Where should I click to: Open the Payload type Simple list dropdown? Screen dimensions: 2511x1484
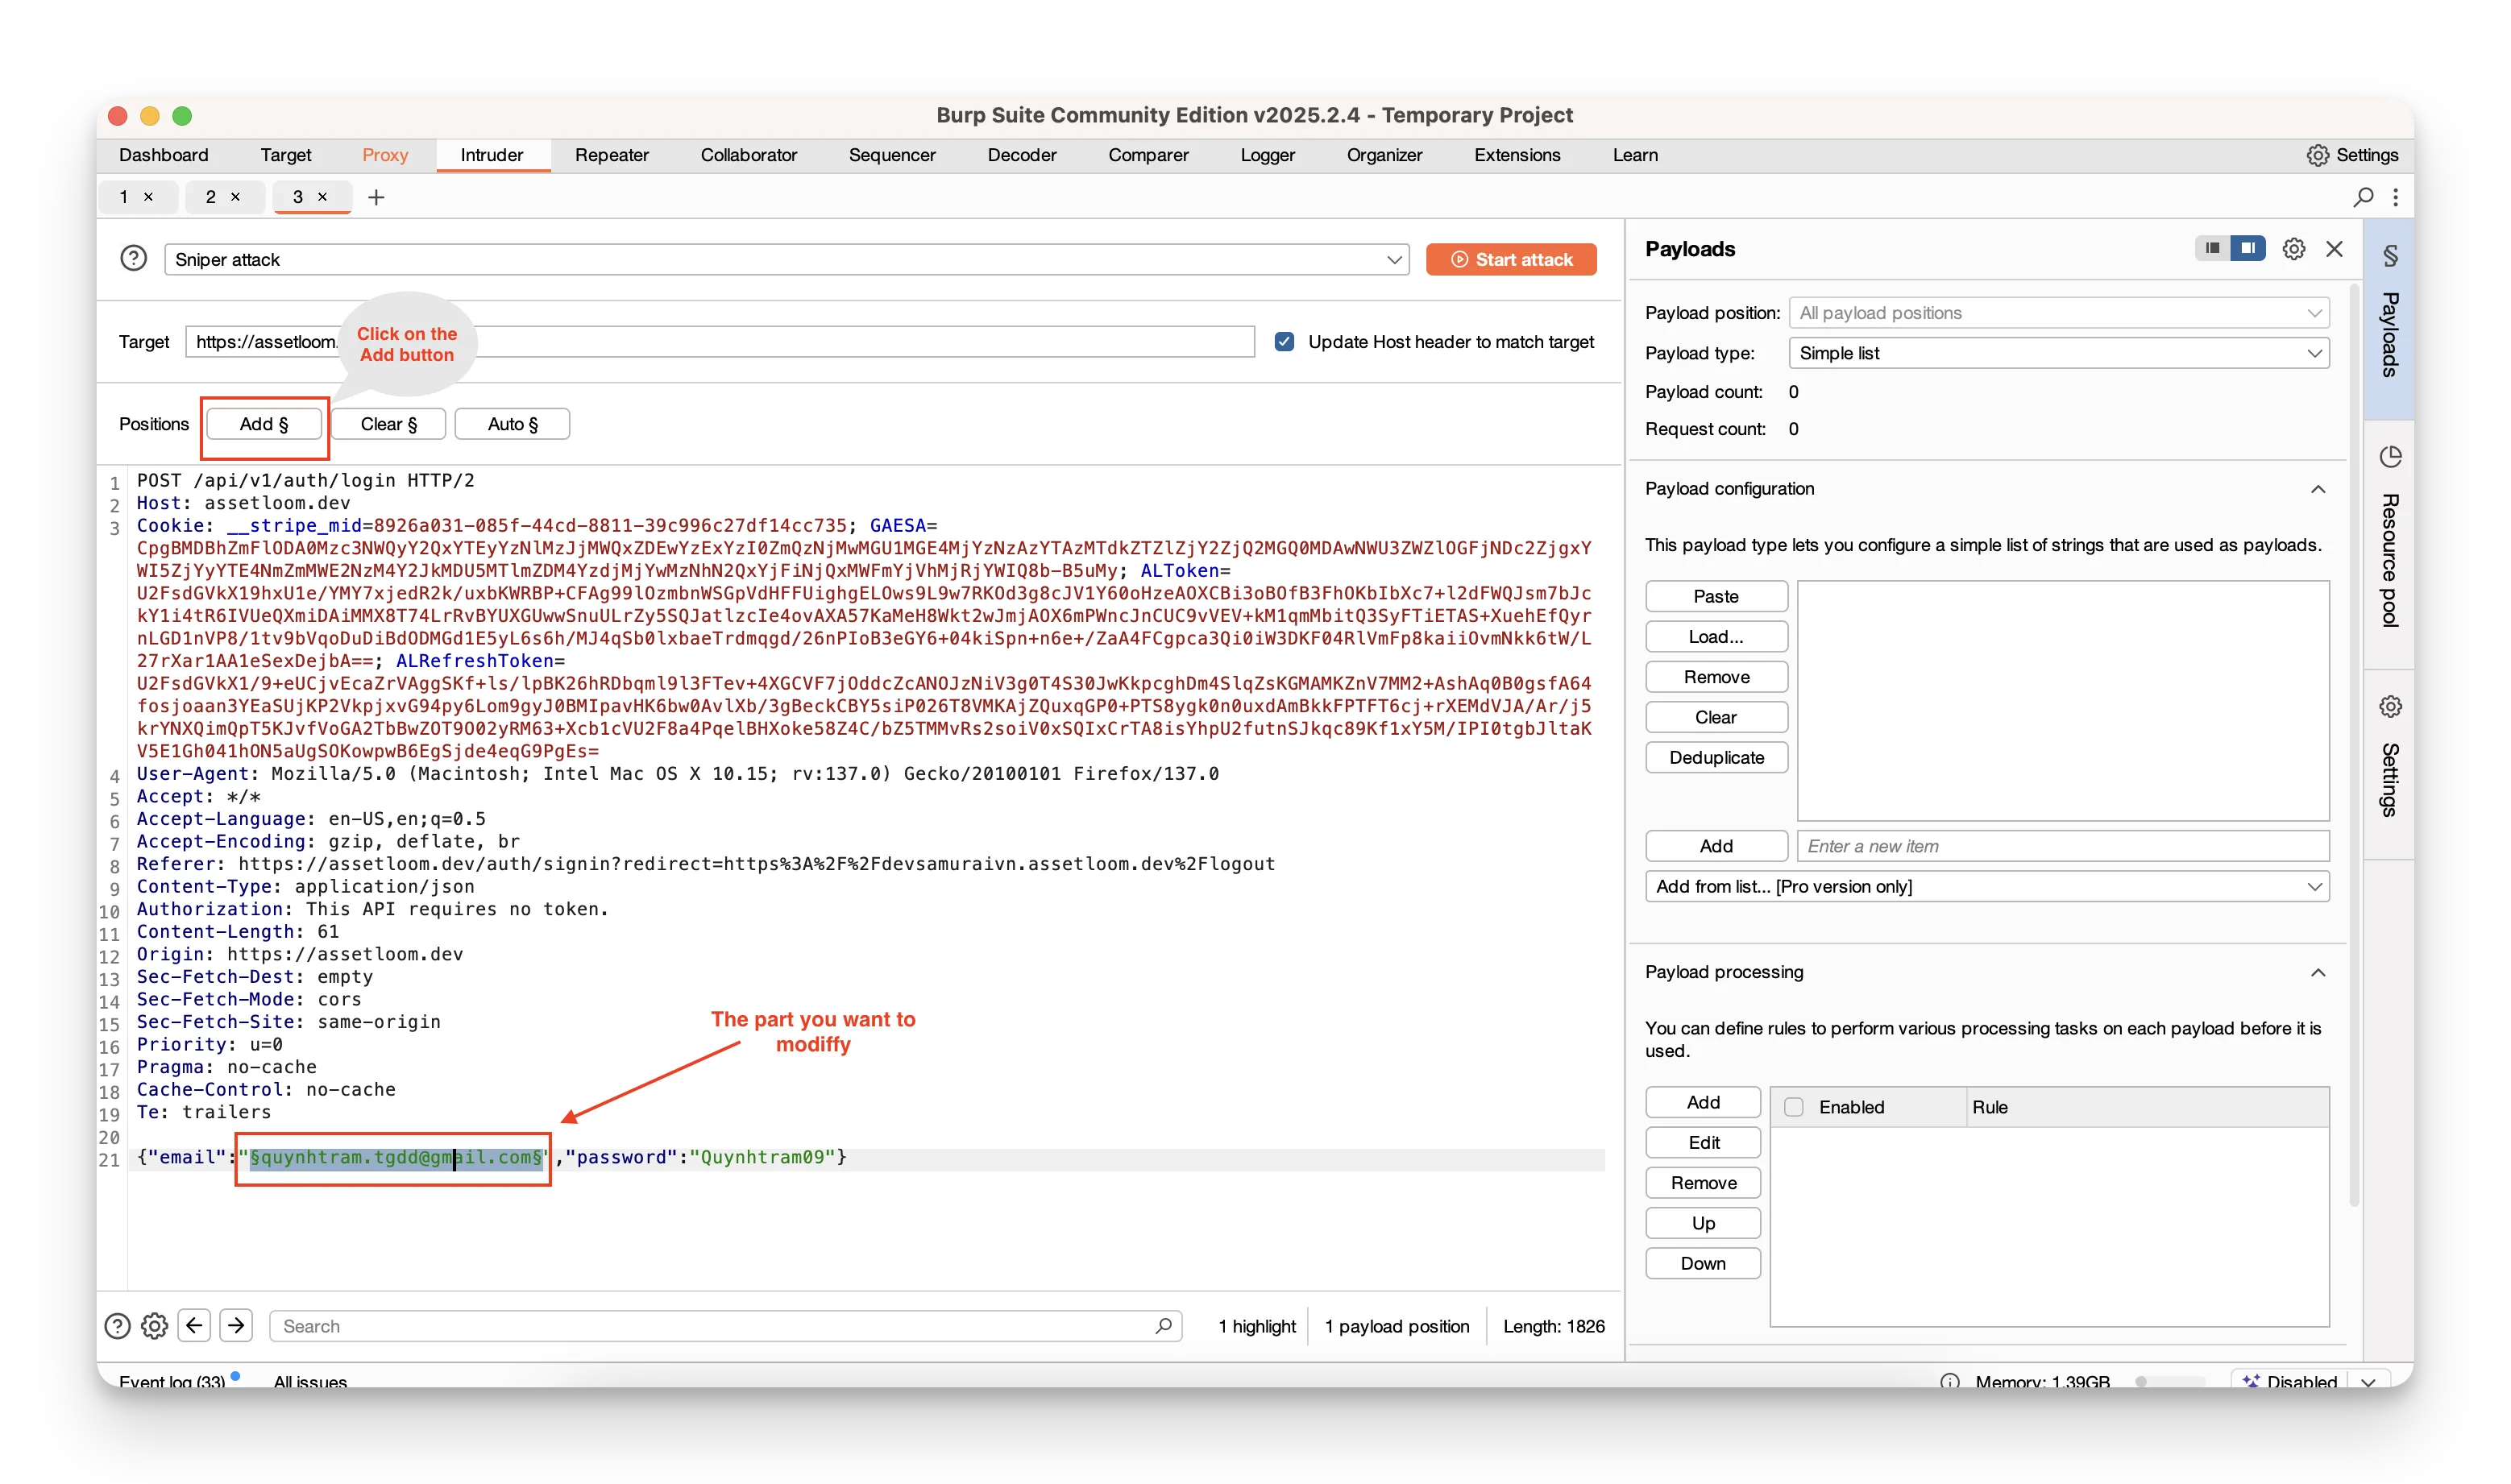(x=2058, y=353)
